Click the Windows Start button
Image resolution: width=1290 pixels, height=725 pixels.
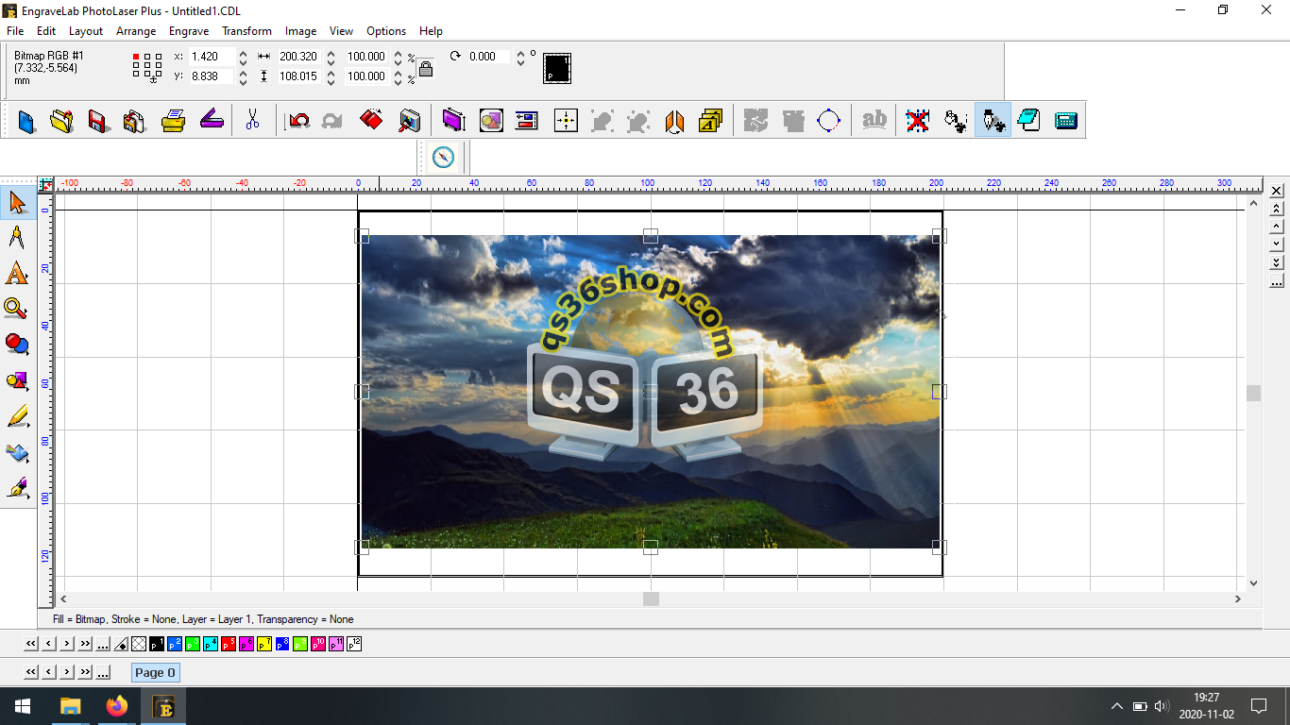pos(23,706)
